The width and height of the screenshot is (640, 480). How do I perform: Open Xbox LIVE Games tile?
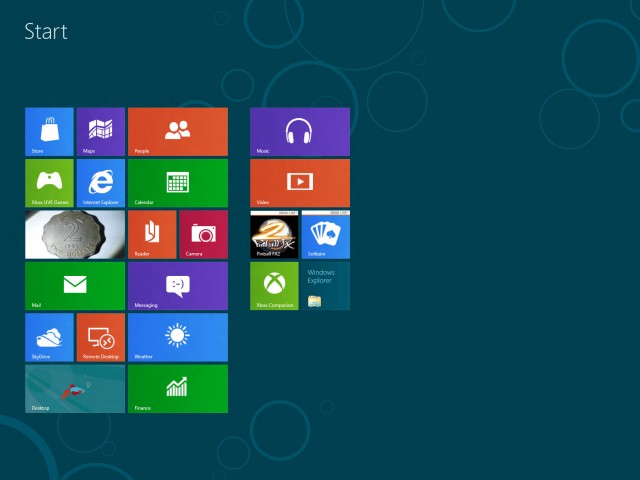tap(49, 183)
